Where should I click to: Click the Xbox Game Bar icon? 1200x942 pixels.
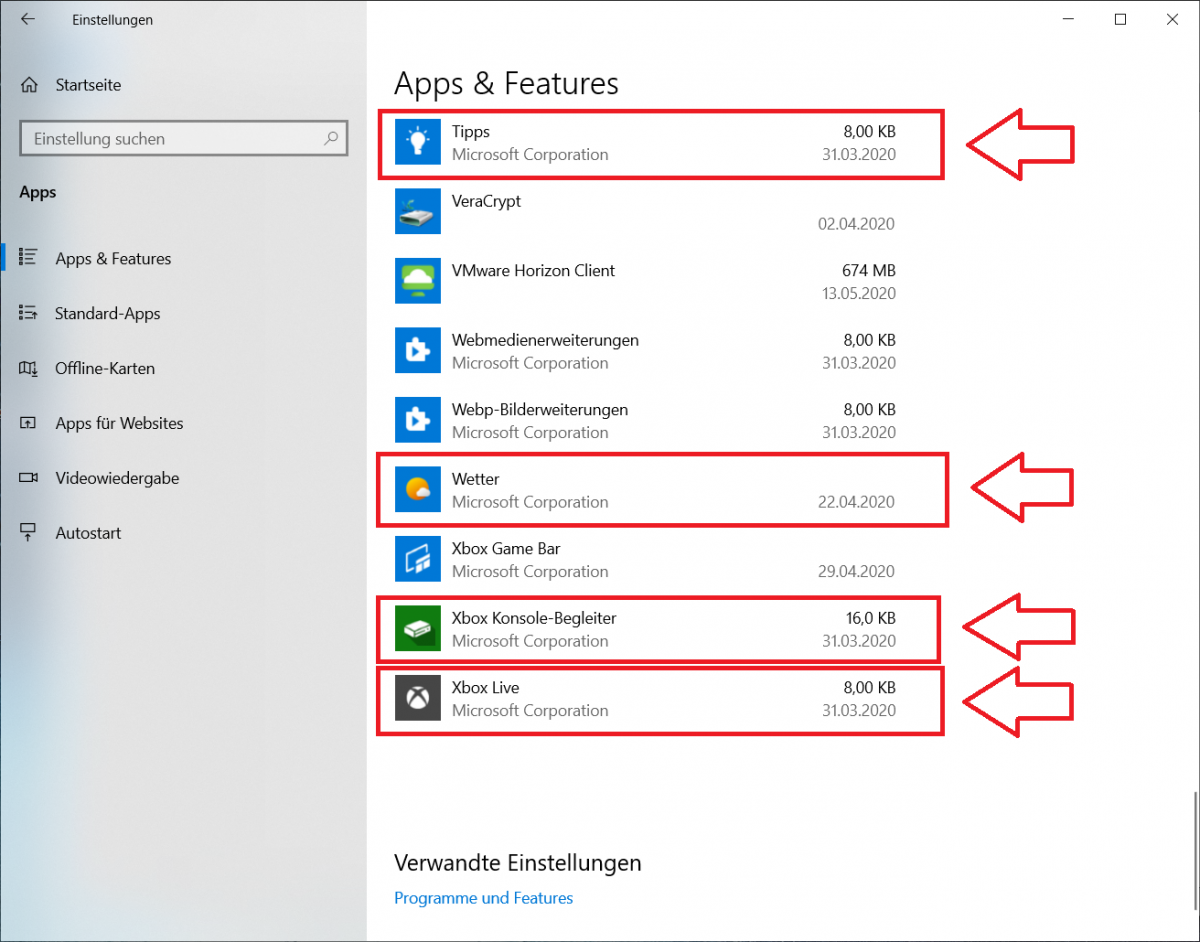coord(418,560)
